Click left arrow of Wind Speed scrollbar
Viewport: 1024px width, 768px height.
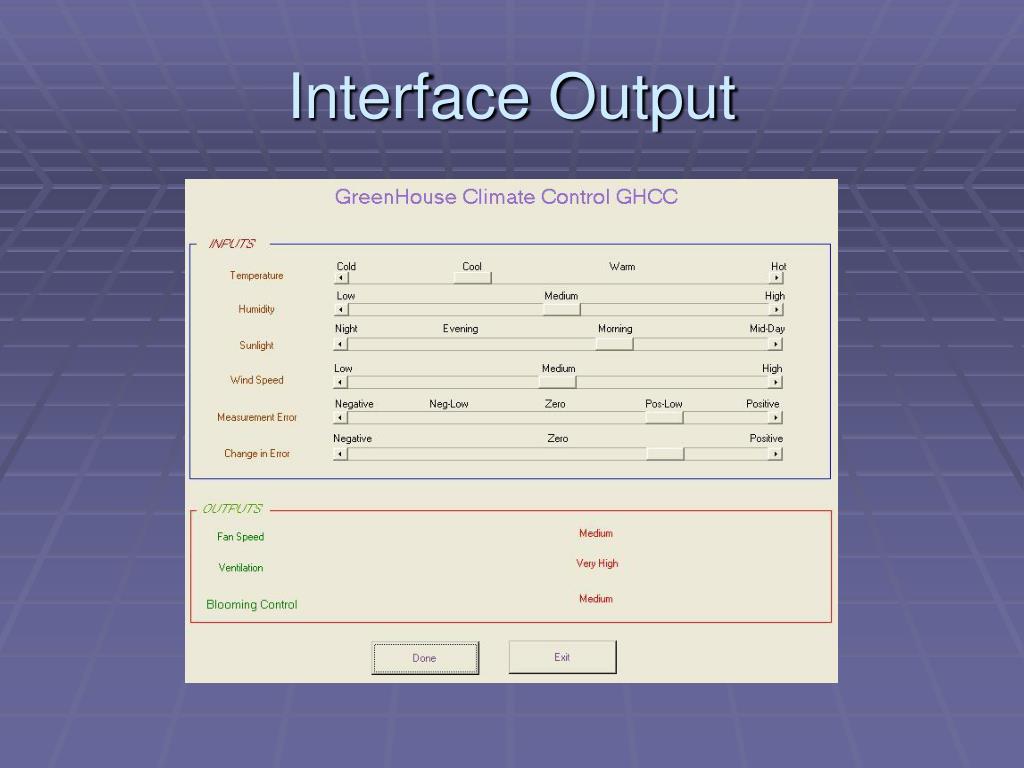click(x=341, y=383)
